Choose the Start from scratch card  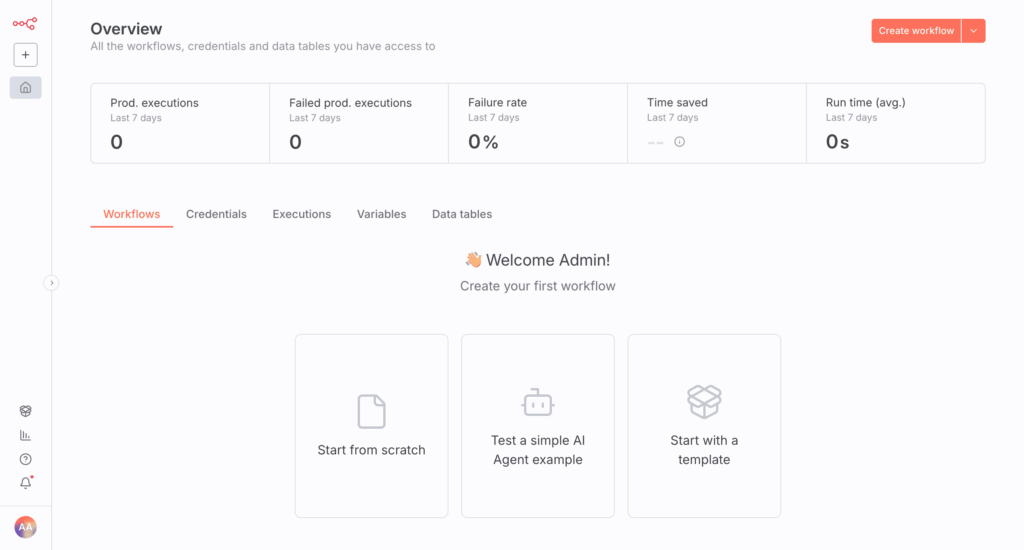[x=371, y=426]
